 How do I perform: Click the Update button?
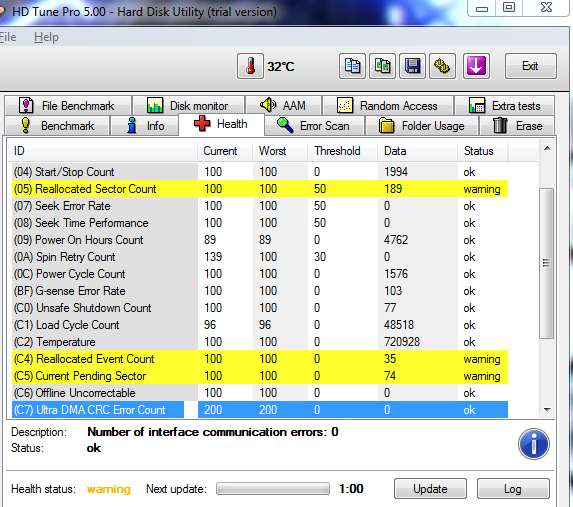click(430, 489)
